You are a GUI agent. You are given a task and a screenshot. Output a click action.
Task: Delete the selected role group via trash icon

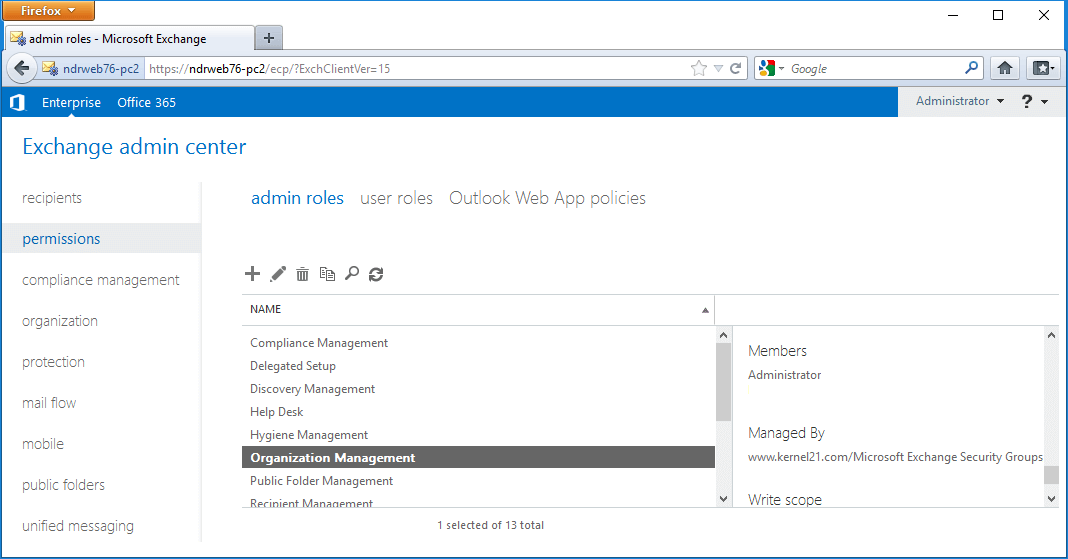(302, 274)
